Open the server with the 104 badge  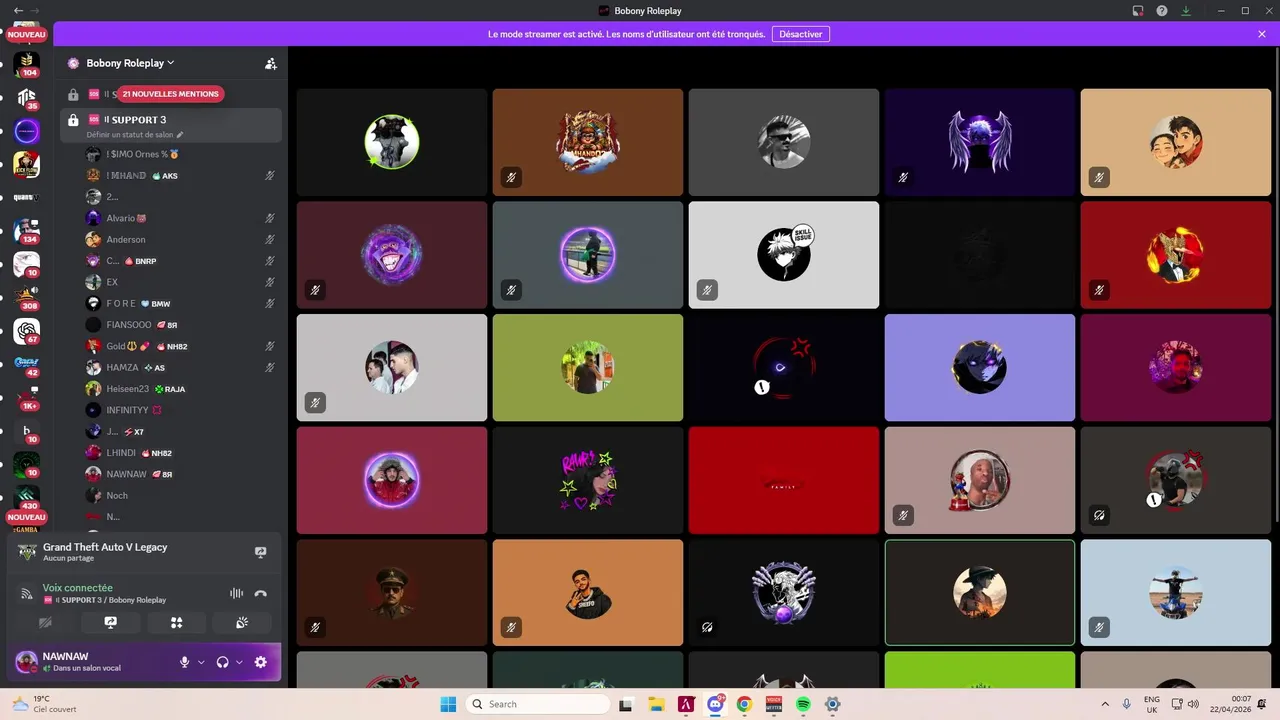click(27, 63)
